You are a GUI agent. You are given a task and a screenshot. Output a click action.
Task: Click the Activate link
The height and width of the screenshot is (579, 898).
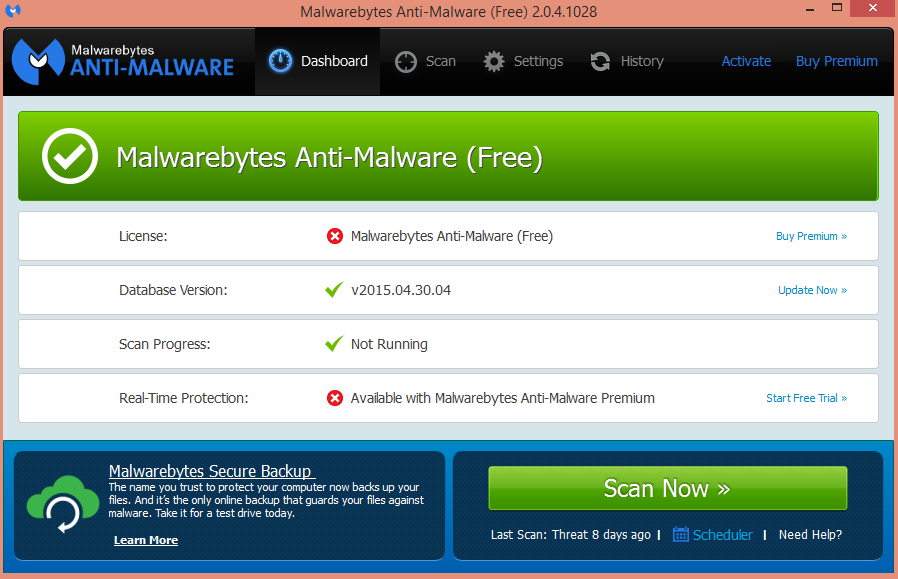click(746, 61)
